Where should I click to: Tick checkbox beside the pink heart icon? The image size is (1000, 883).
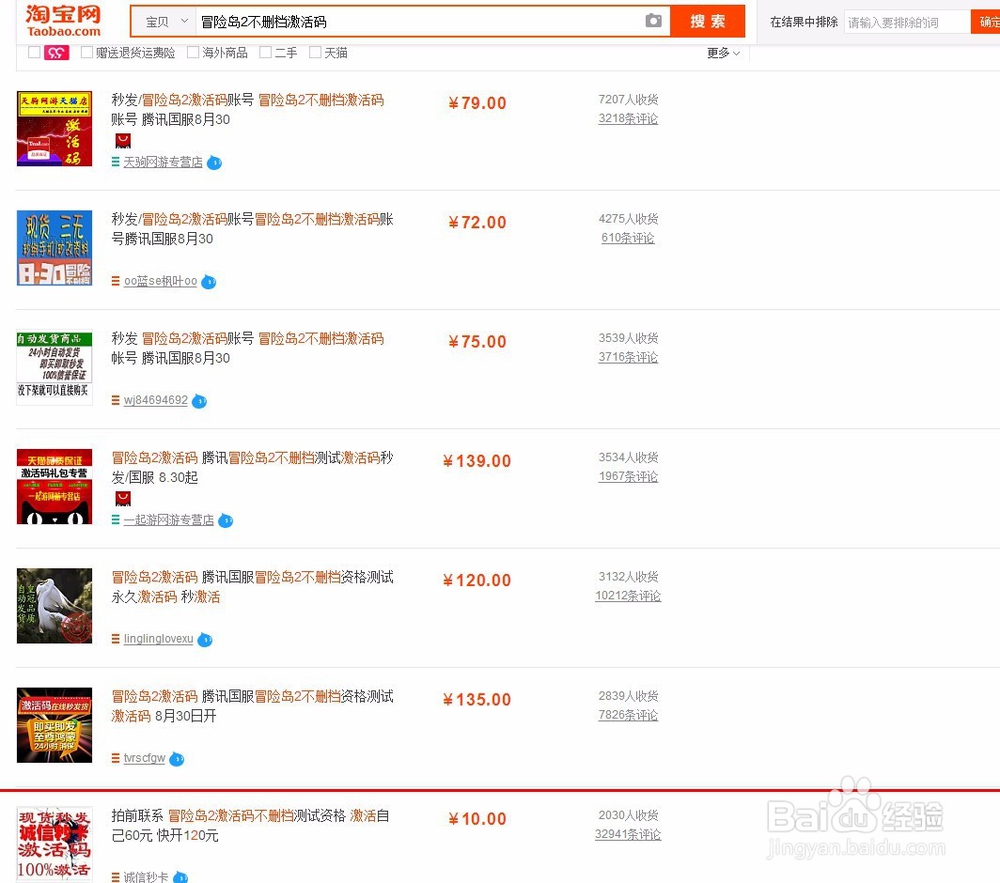34,52
